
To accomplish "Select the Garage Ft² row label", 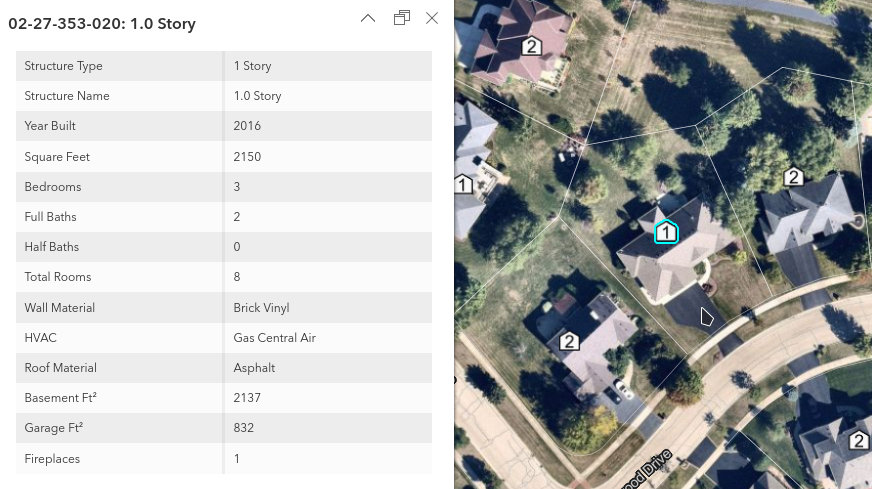I will [x=54, y=428].
